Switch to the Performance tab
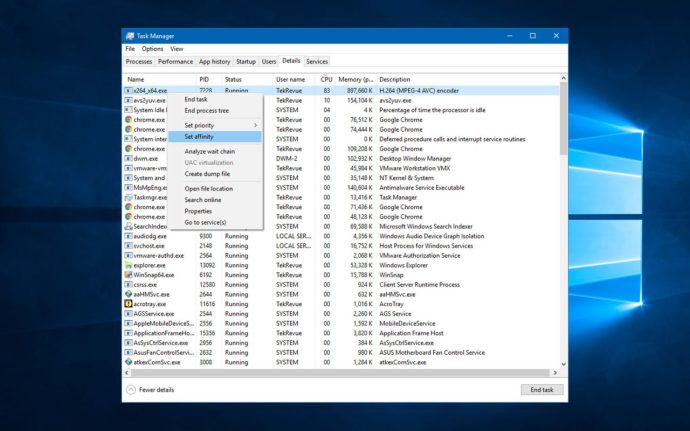This screenshot has width=690, height=431. (x=175, y=61)
